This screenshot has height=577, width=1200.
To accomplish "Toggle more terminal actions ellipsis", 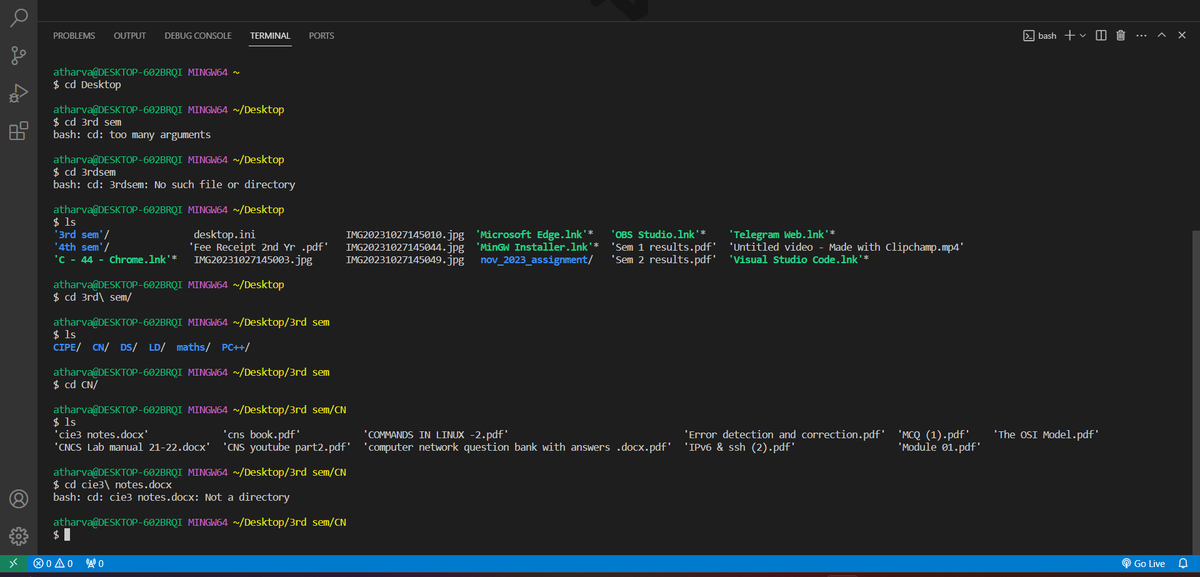I will 1141,35.
